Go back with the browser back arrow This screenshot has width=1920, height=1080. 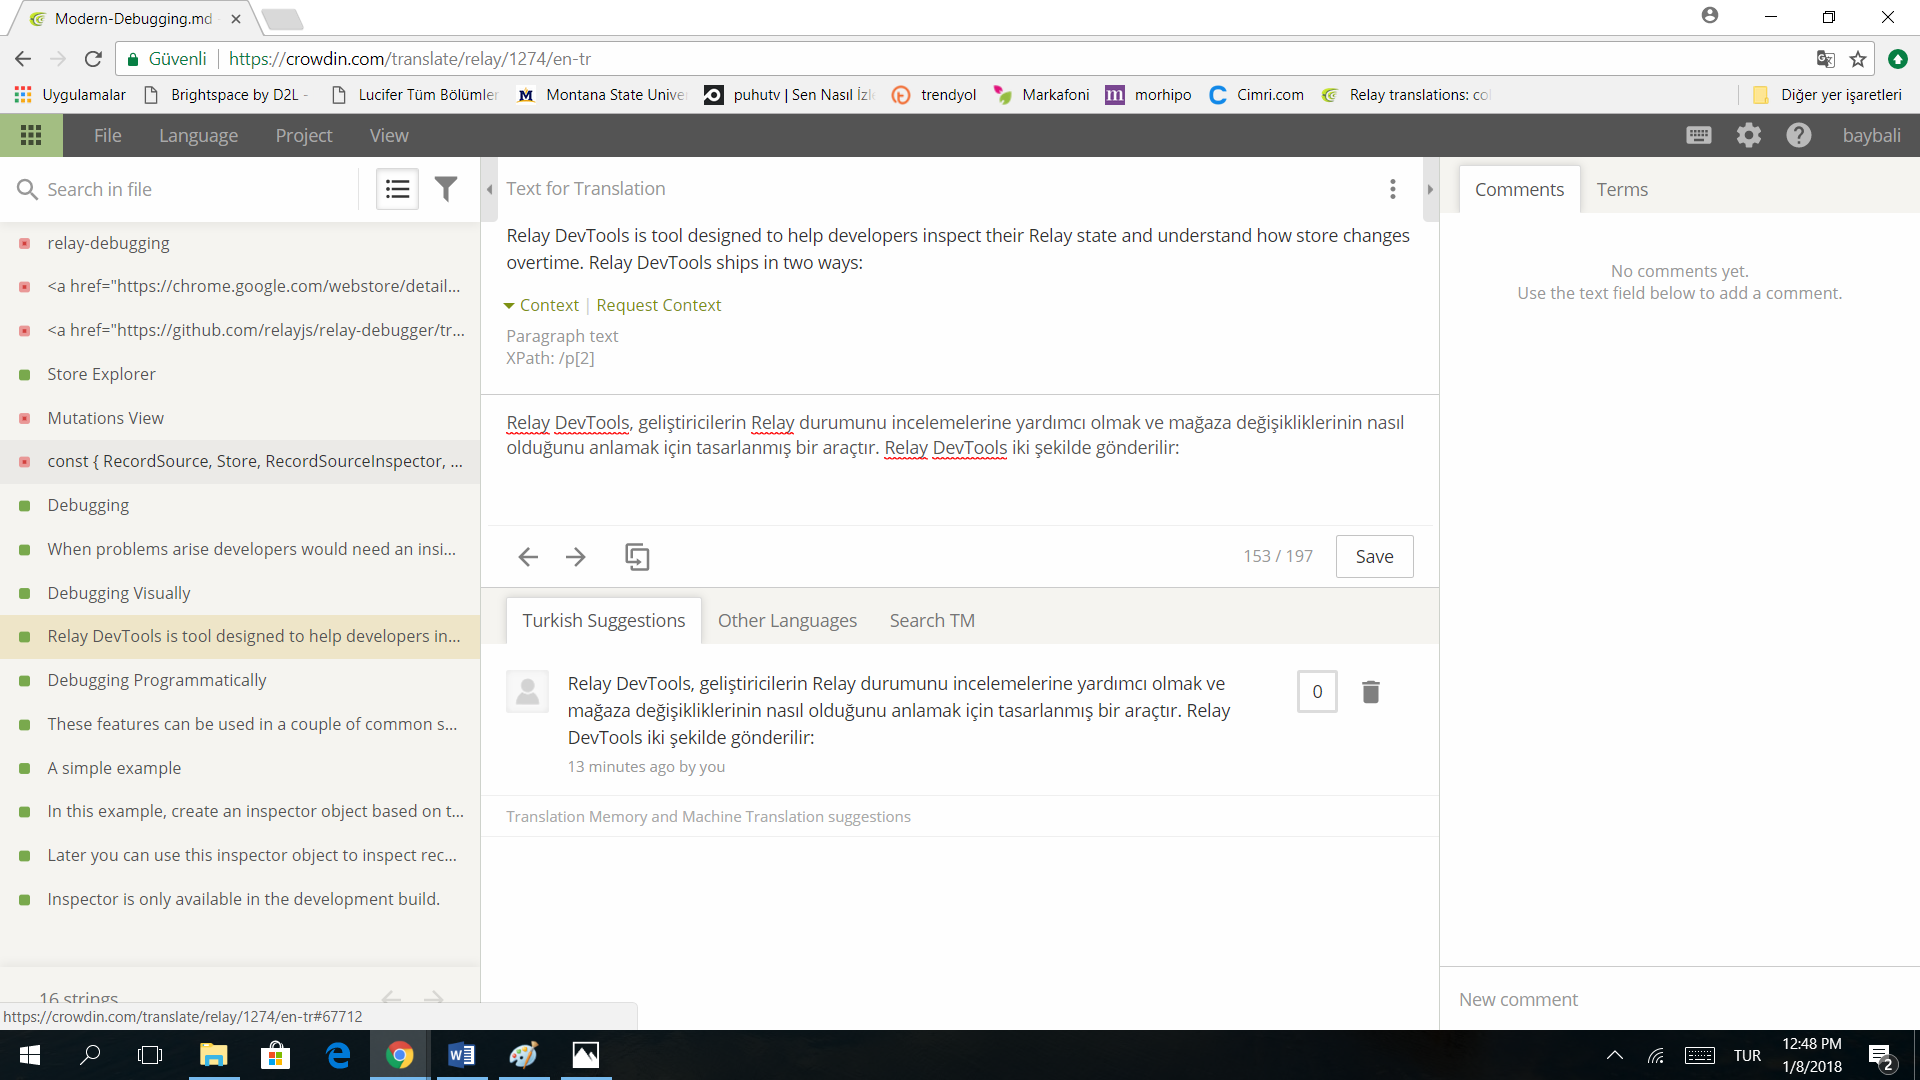click(23, 59)
